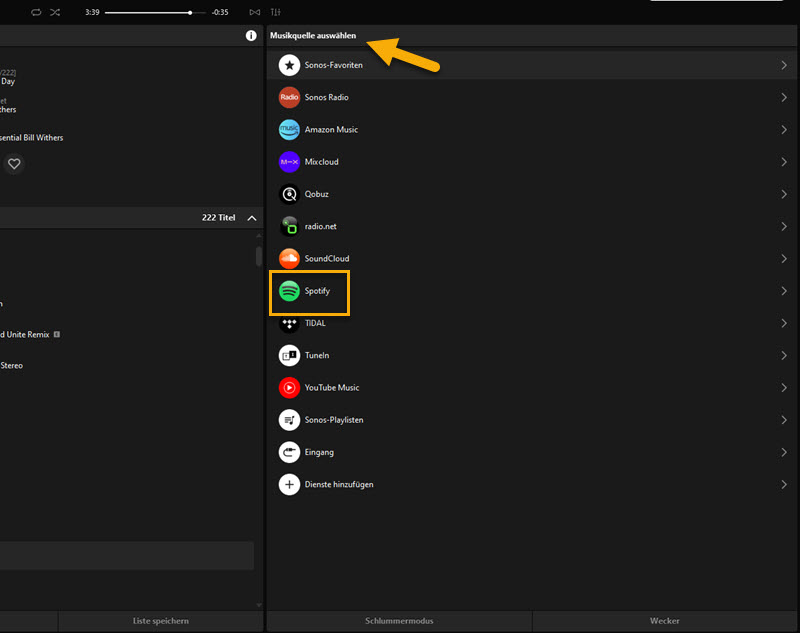
Task: Click the queue scroll down arrow
Action: (259, 605)
